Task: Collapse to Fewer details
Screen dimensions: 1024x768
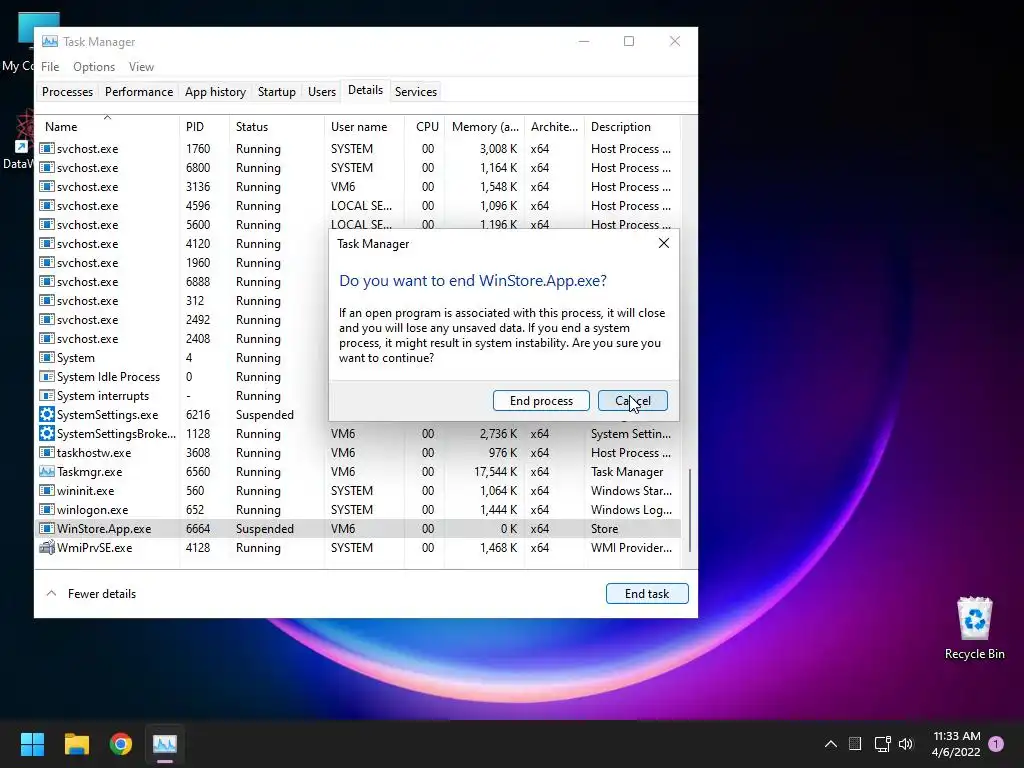Action: tap(91, 594)
